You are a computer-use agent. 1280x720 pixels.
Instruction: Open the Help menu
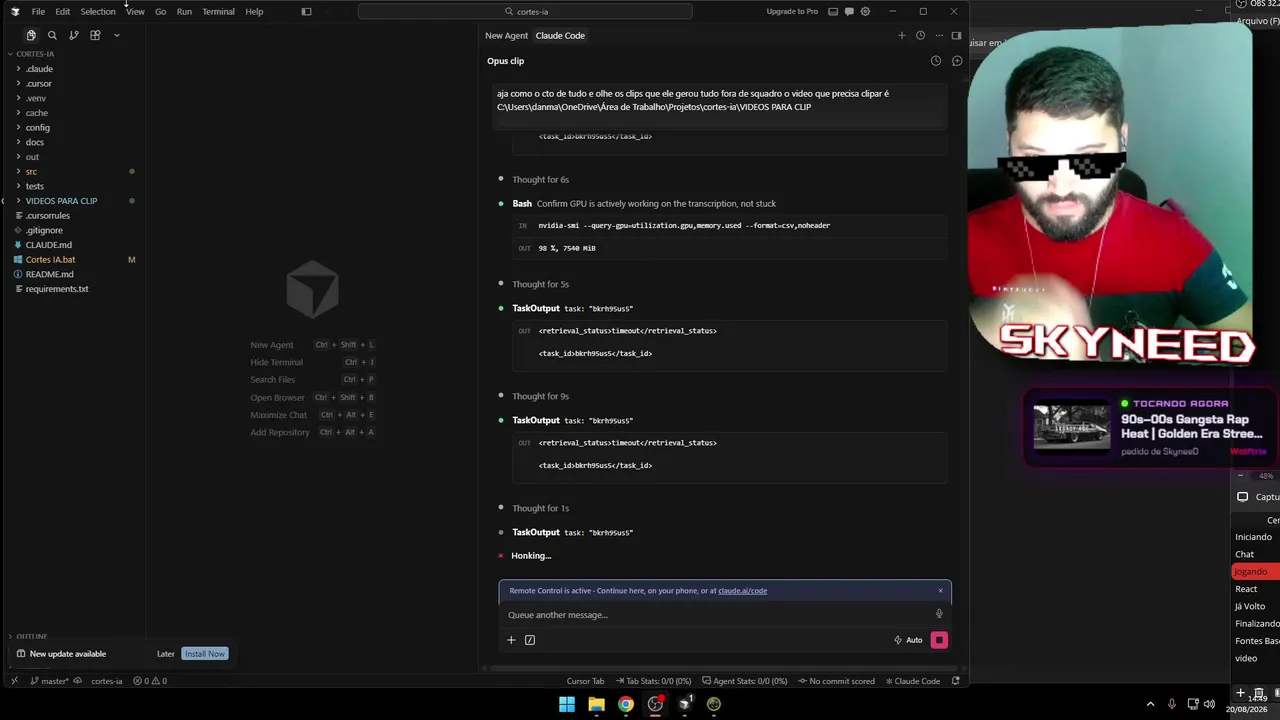click(x=254, y=12)
